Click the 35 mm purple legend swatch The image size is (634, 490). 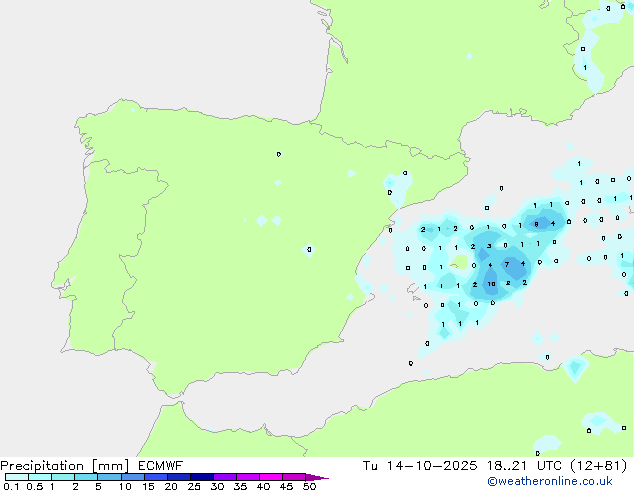coord(247,478)
